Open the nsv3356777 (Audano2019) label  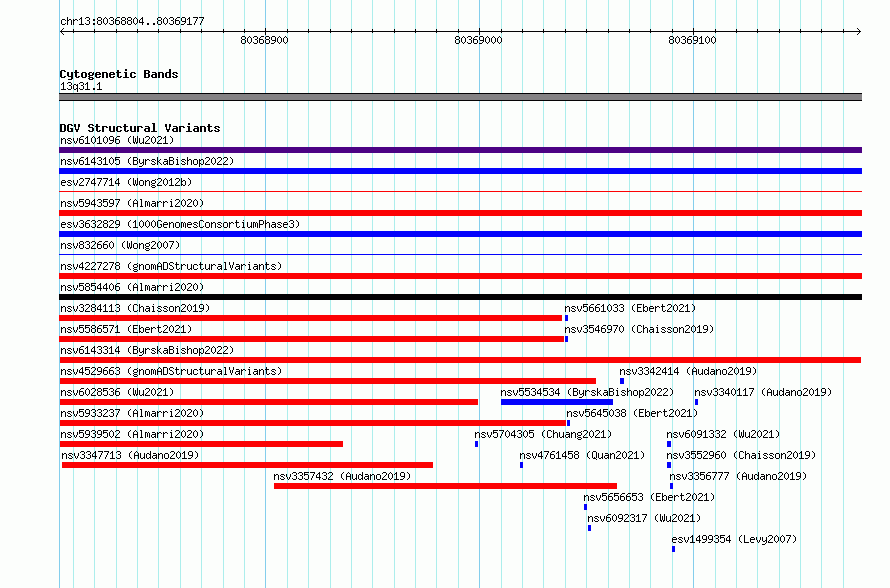coord(738,476)
